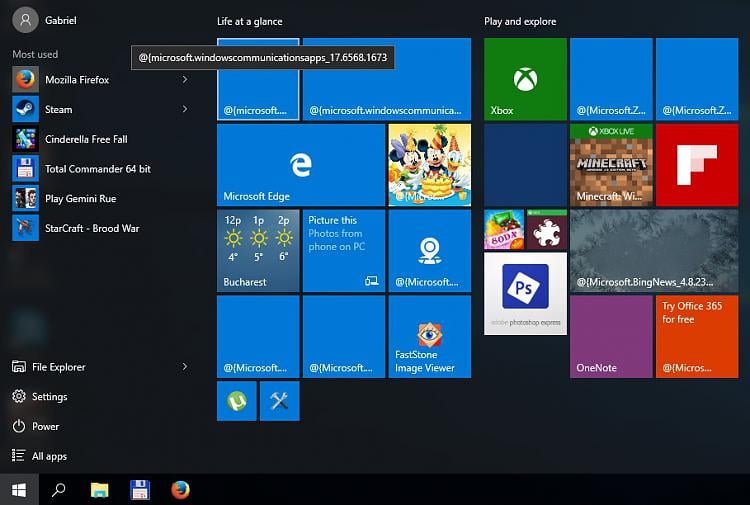Start Play Gemini Rue

pos(100,198)
